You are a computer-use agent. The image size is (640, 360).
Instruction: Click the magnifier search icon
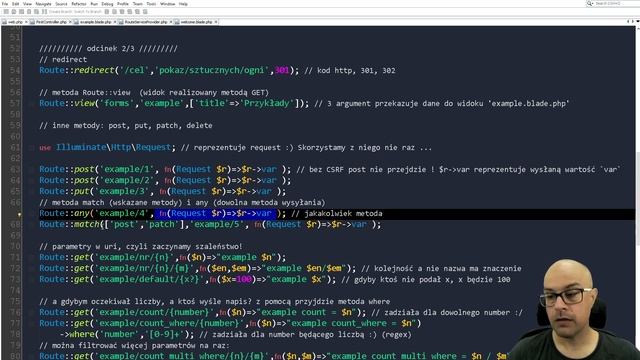pyautogui.click(x=589, y=3)
